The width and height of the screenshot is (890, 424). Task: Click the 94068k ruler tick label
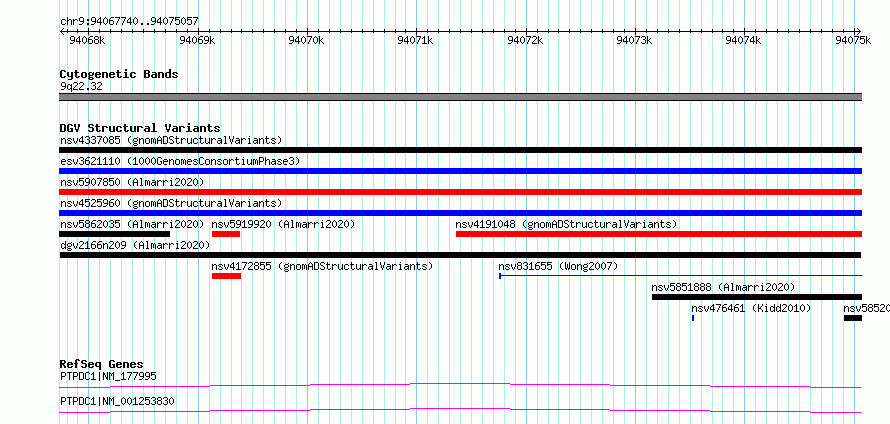tap(87, 40)
